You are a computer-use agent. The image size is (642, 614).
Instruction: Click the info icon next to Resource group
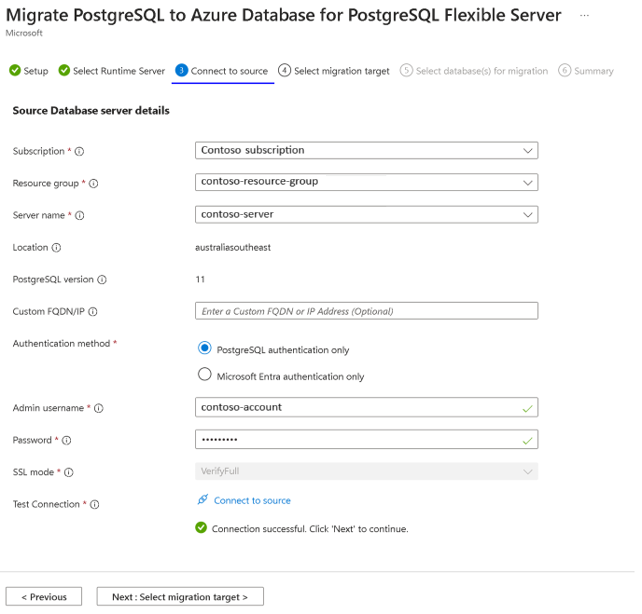pos(94,184)
